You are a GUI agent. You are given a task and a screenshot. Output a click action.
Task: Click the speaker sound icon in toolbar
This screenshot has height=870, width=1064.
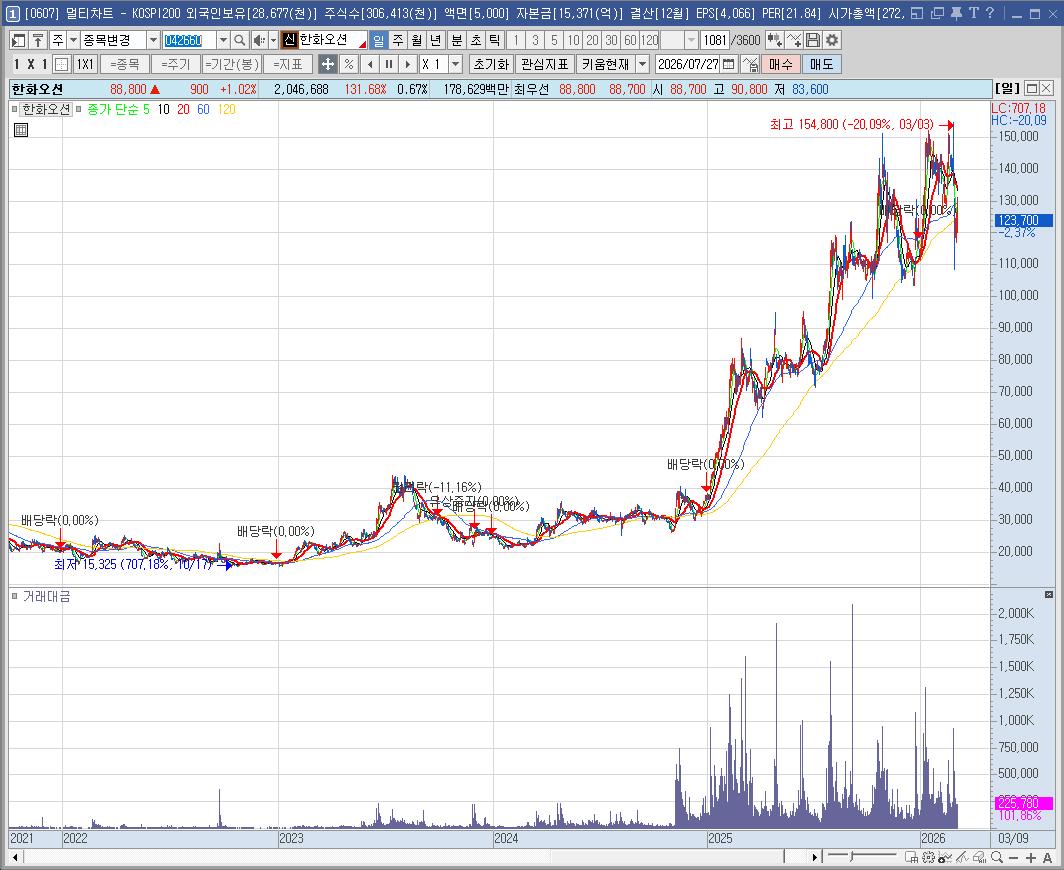coord(259,41)
